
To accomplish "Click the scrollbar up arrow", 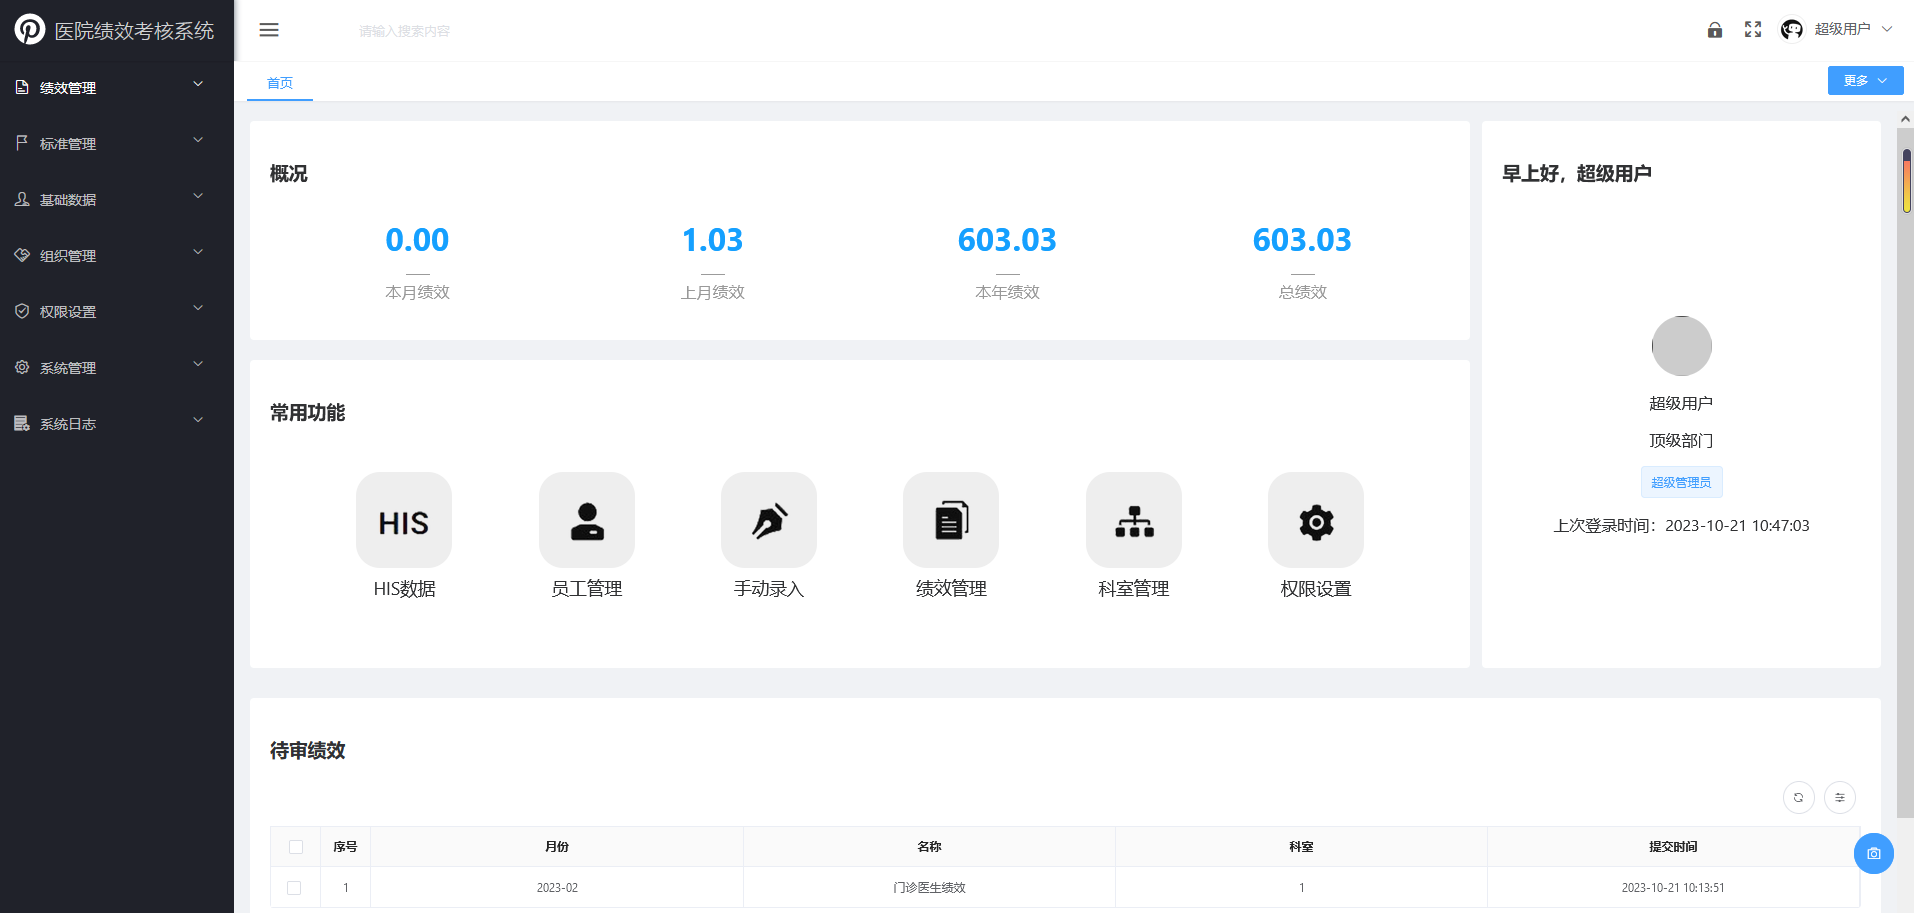I will click(1905, 119).
